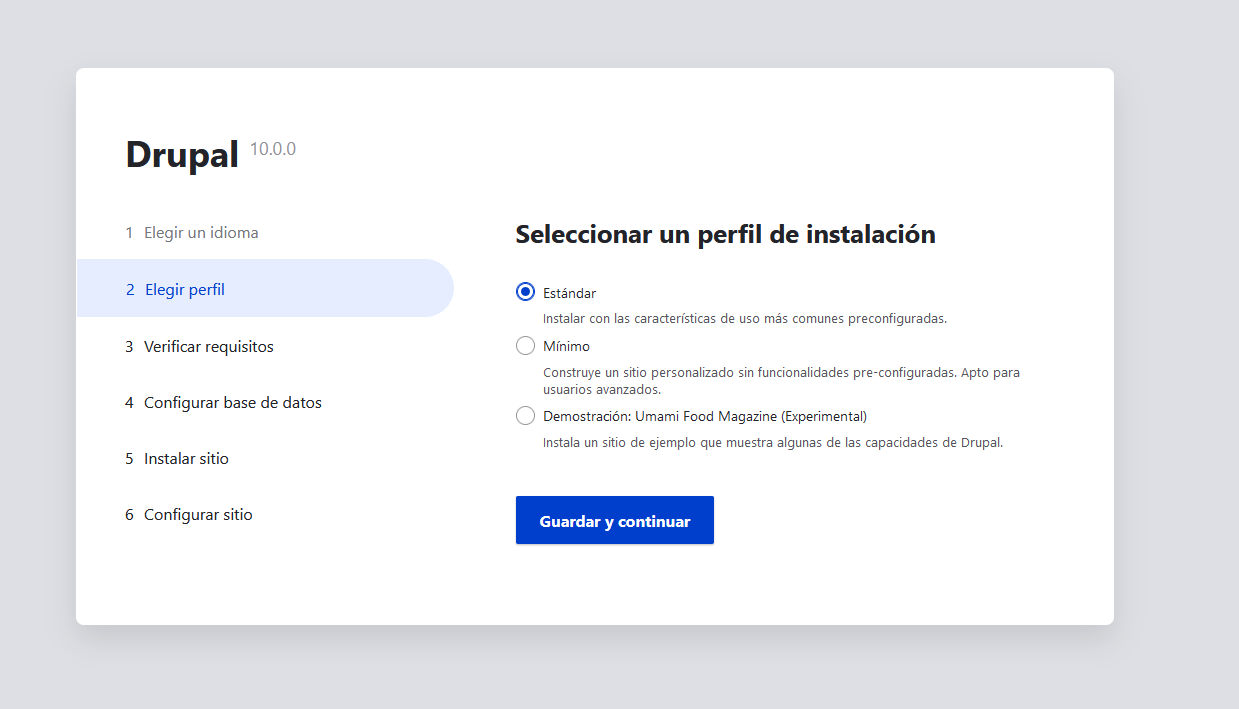Click the Drupal title text
Screen dimensions: 1239x709
[x=182, y=155]
